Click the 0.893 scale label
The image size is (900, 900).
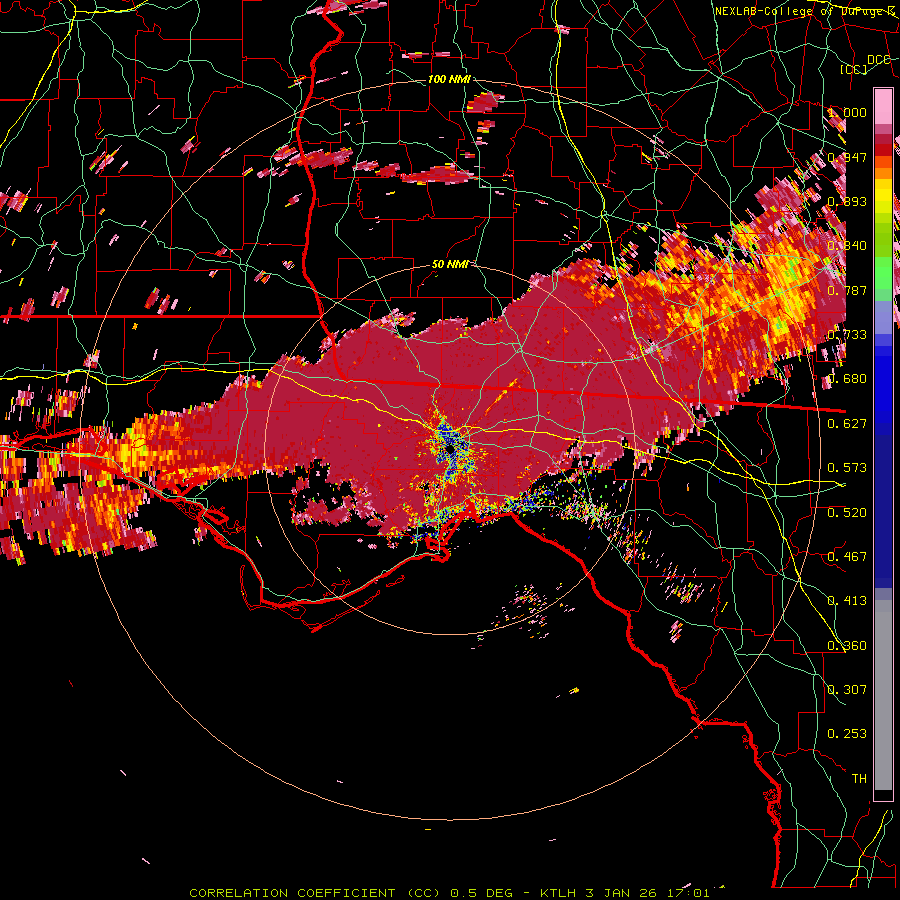(847, 201)
